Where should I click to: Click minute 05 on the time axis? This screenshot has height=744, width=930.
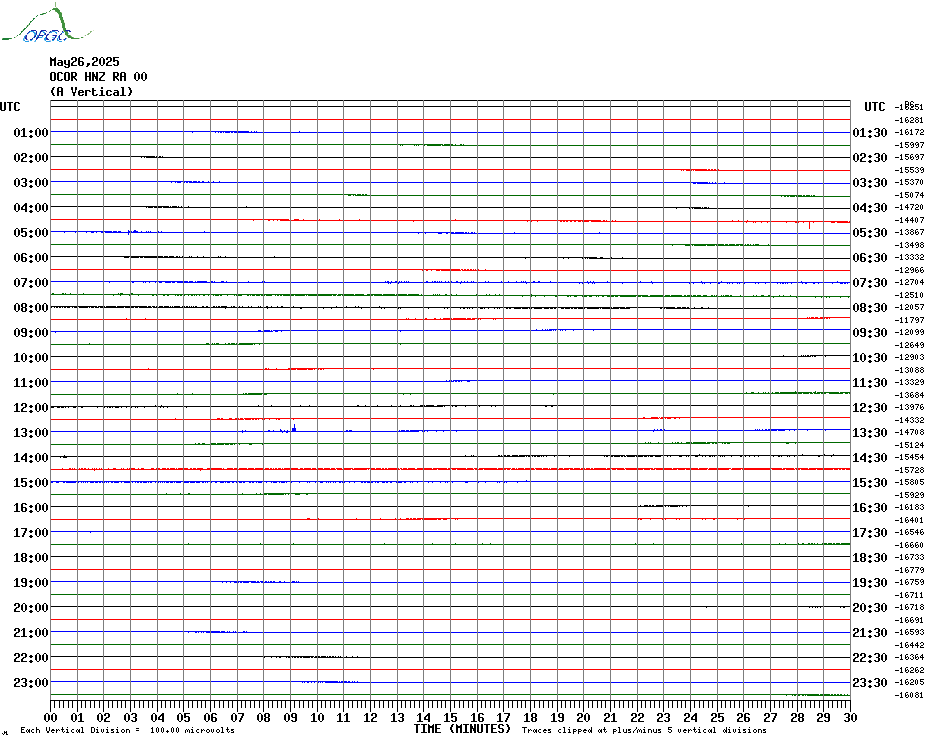pyautogui.click(x=184, y=717)
